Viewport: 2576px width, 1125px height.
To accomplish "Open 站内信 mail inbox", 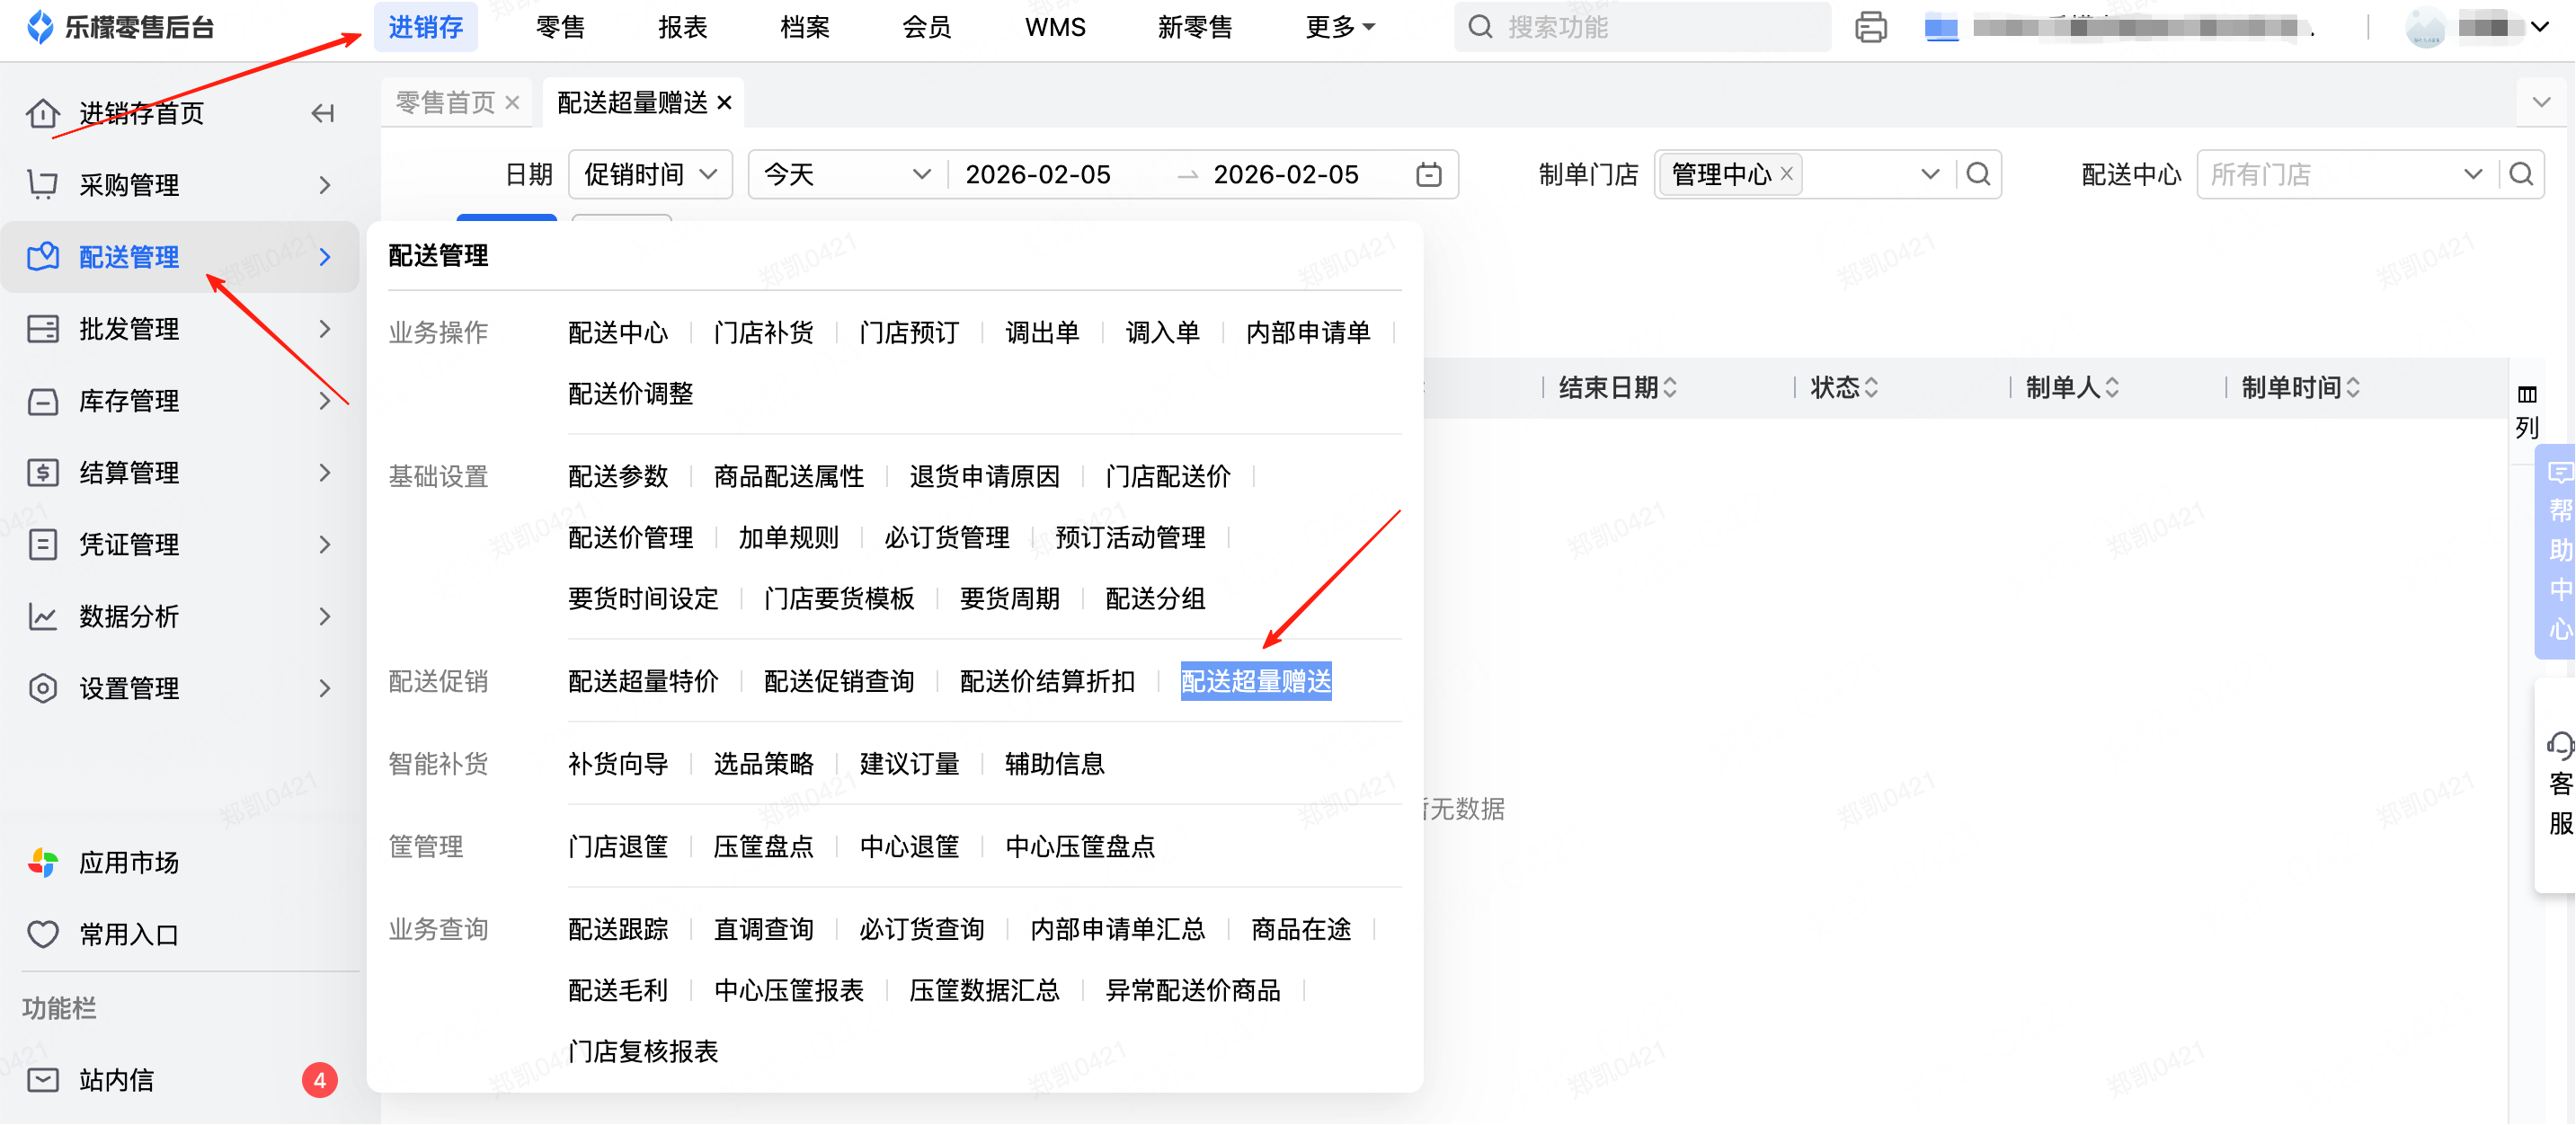I will point(117,1080).
